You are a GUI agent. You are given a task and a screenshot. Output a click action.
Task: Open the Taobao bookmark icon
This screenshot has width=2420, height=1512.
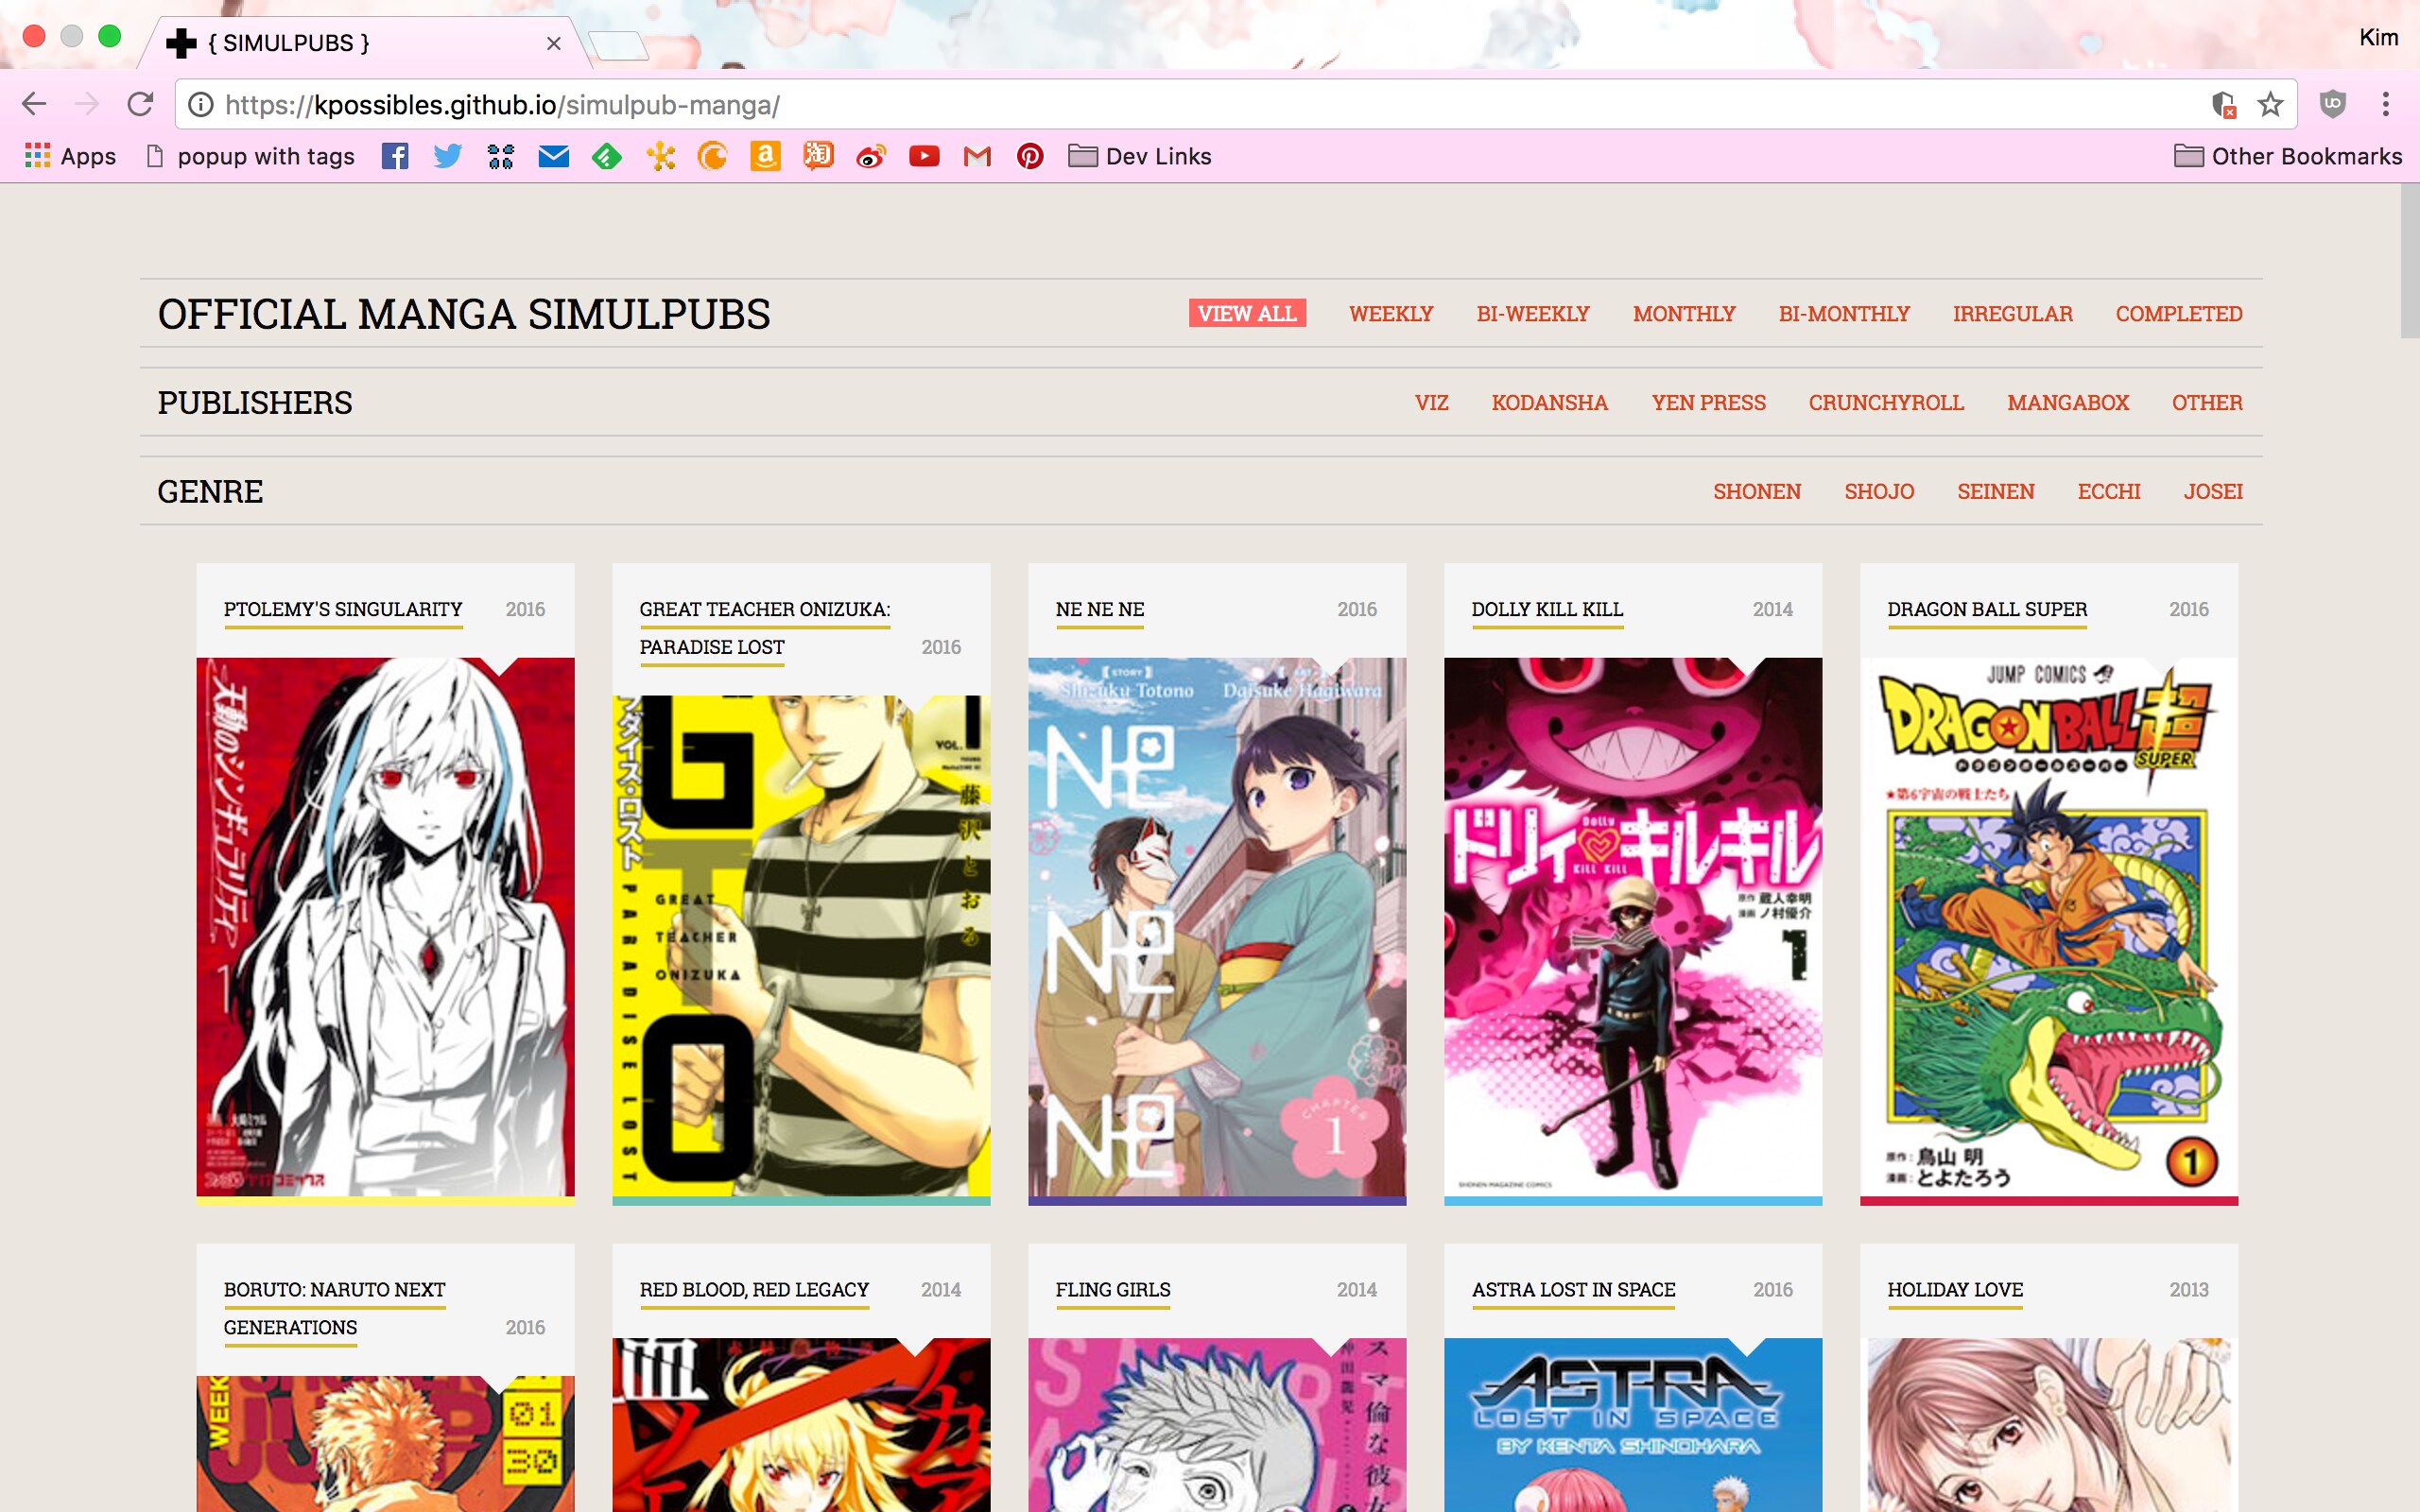coord(818,156)
